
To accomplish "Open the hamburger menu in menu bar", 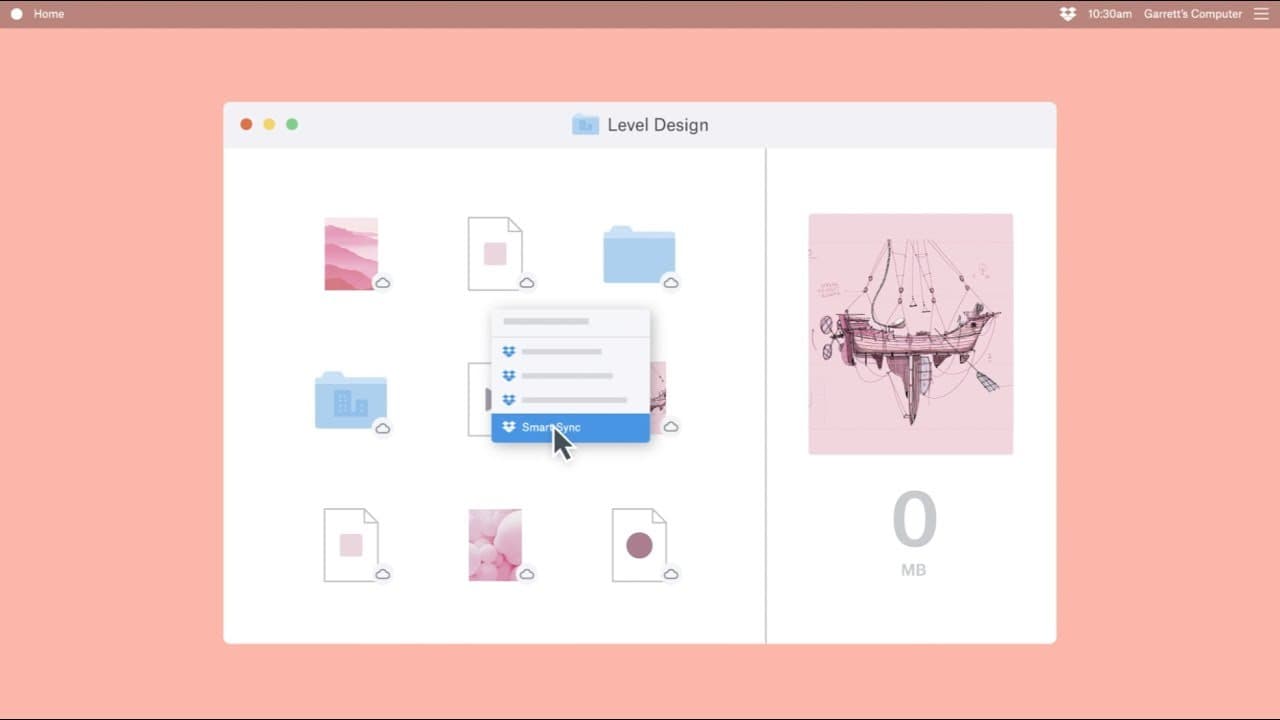I will pyautogui.click(x=1261, y=14).
